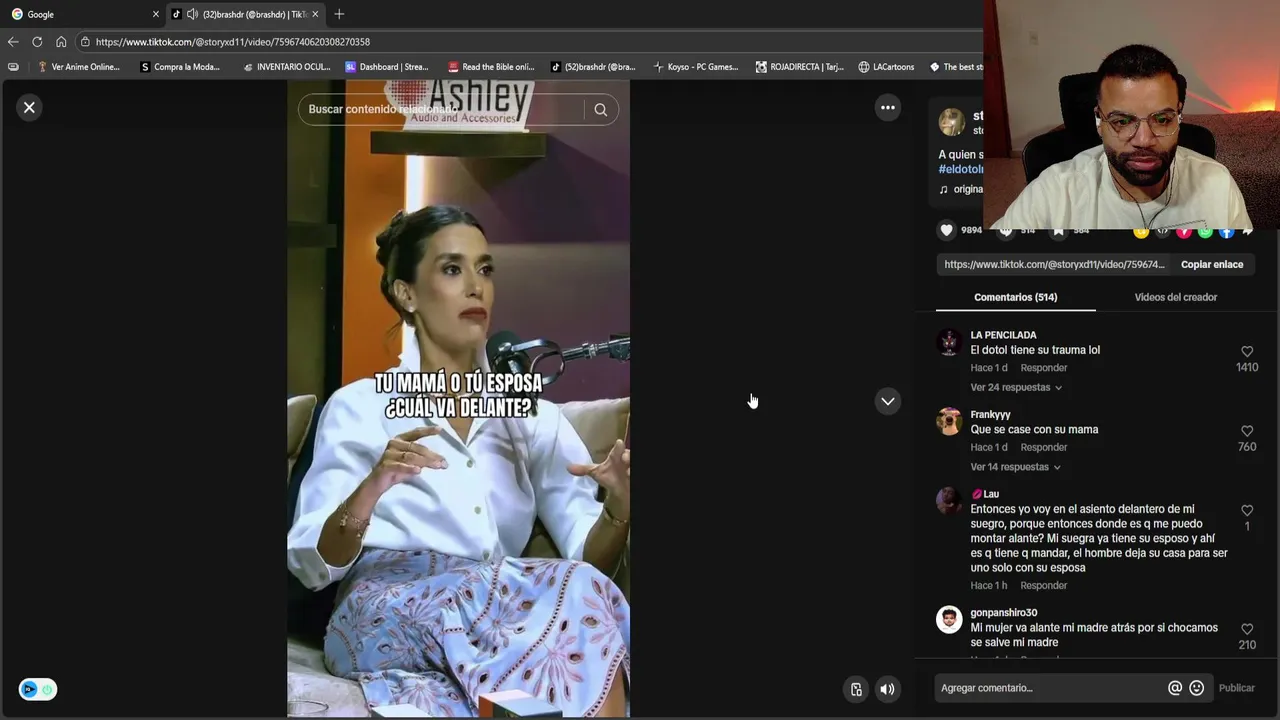Switch to Comentarios (514) tab
This screenshot has height=720, width=1280.
1015,297
